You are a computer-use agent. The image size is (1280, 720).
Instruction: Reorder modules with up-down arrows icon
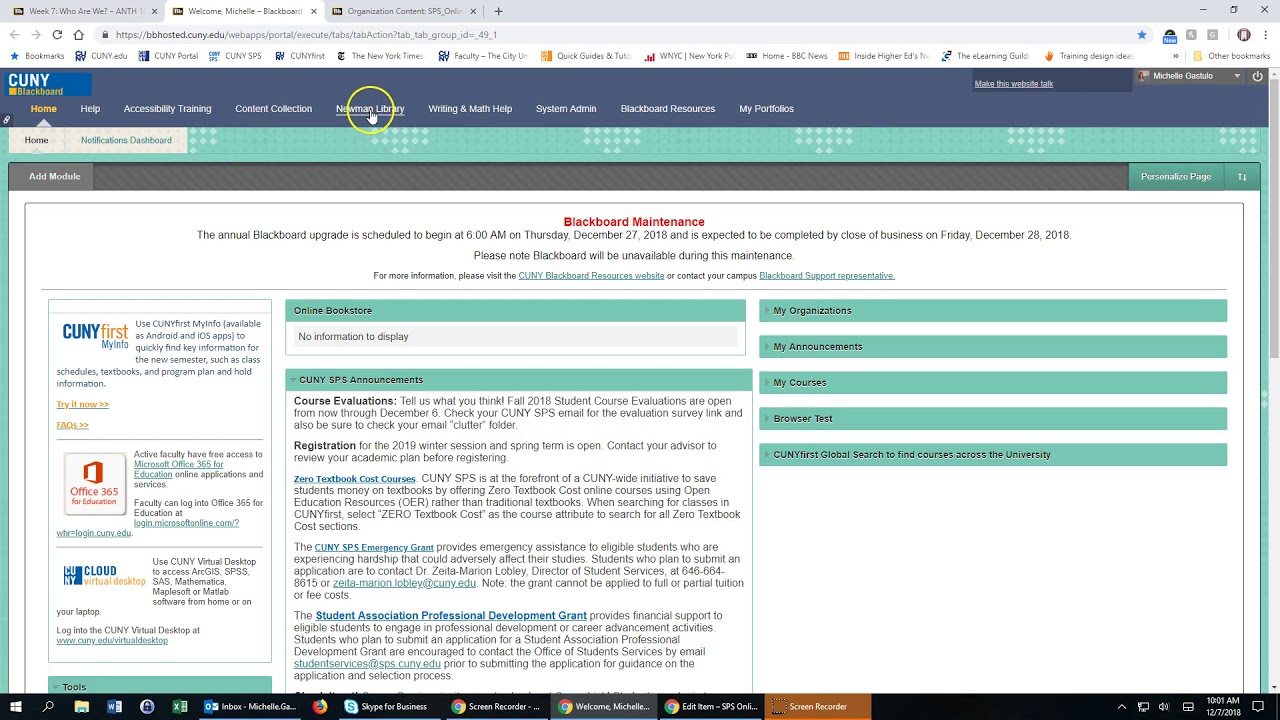(x=1242, y=177)
